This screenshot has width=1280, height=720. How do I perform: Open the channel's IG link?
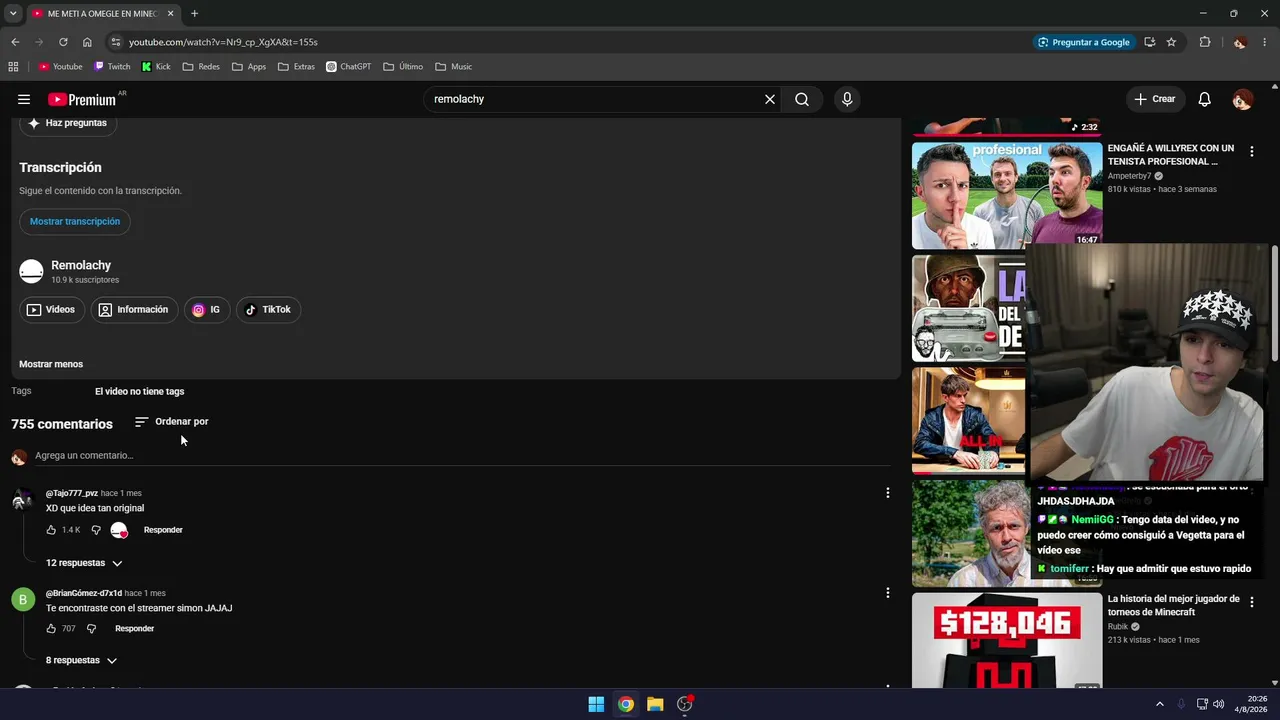click(207, 310)
